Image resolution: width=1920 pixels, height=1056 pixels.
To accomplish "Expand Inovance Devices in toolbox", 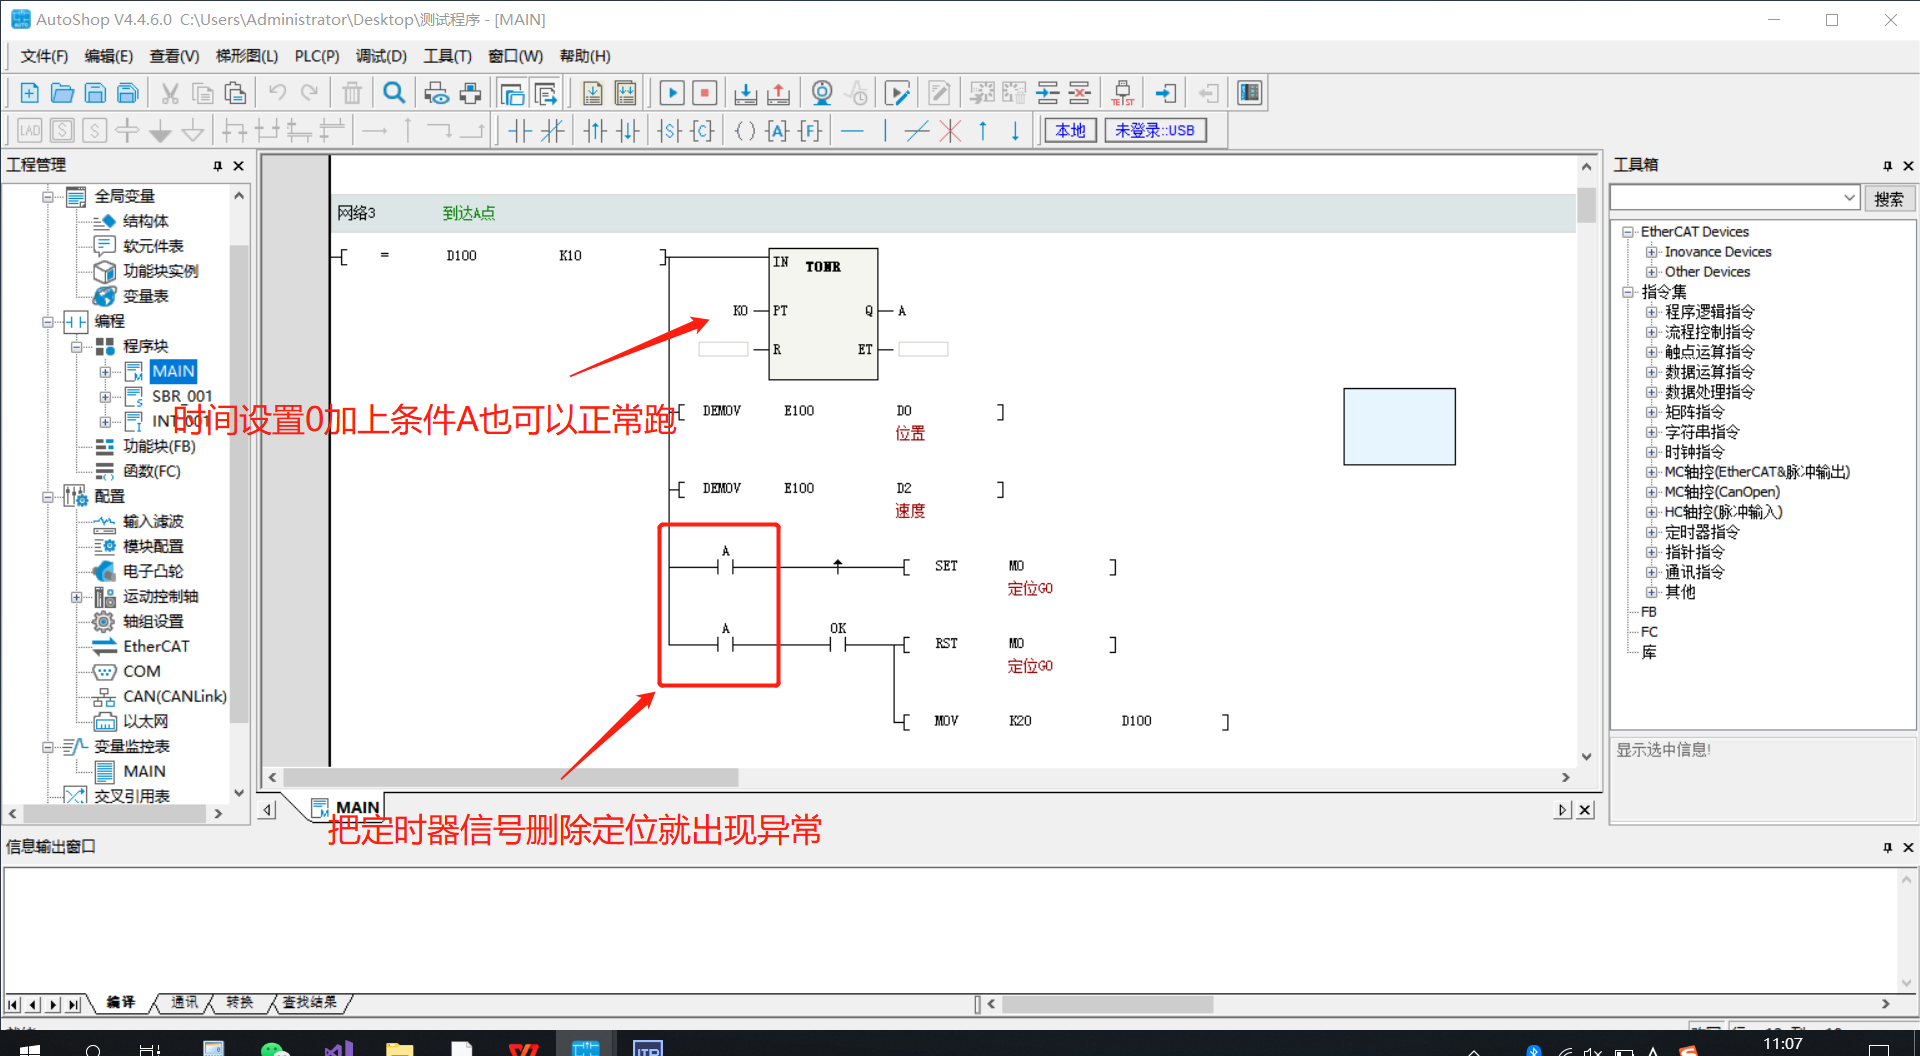I will point(1652,252).
